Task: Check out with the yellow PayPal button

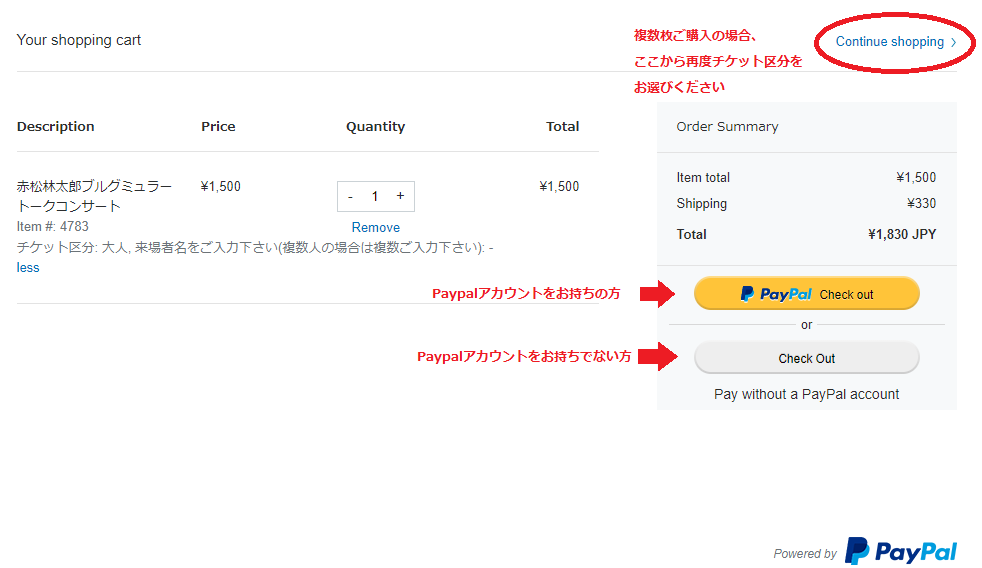Action: (x=807, y=293)
